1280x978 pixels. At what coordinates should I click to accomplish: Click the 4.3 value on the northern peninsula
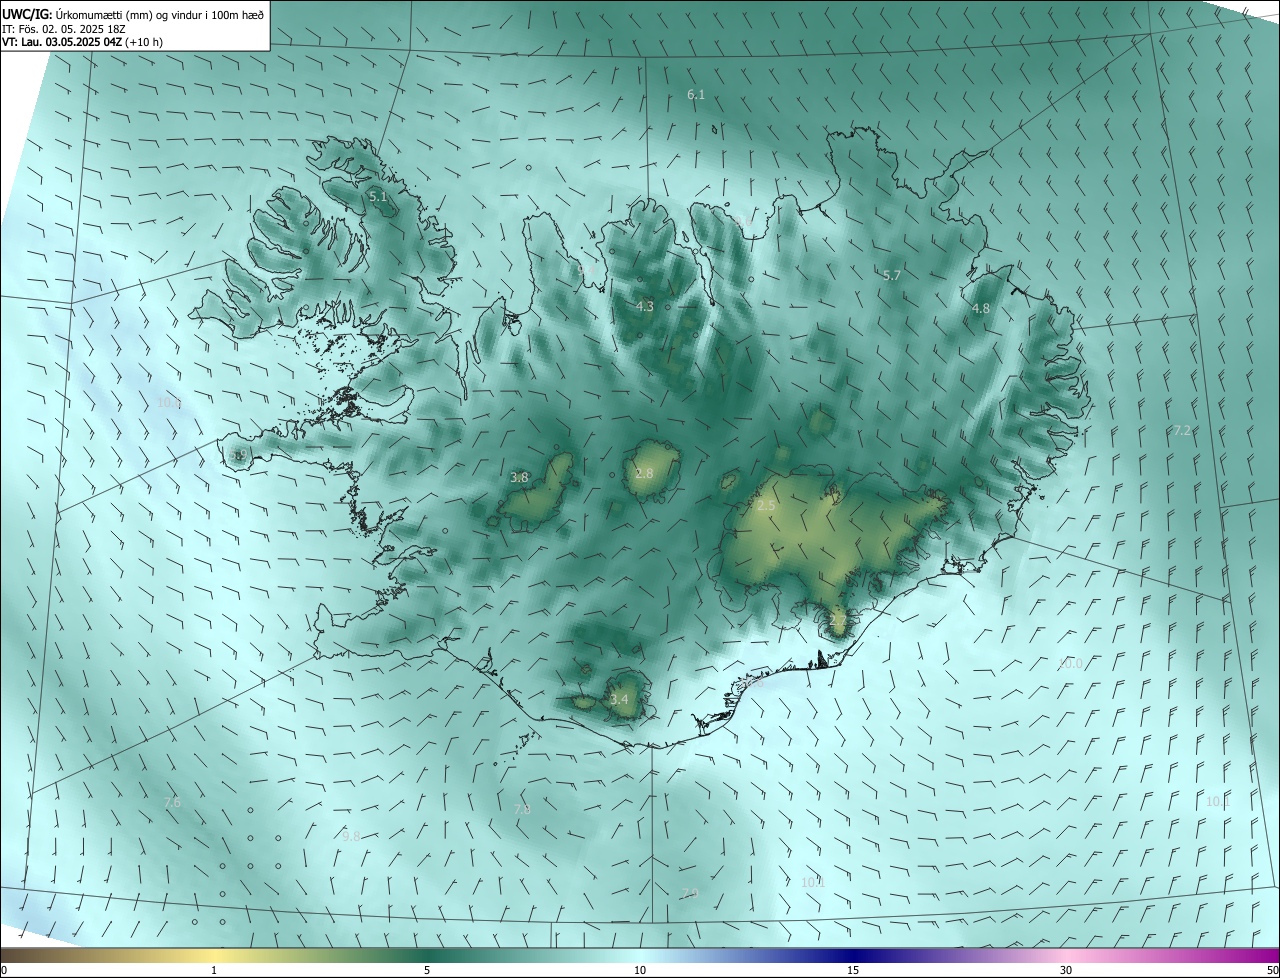(x=645, y=307)
